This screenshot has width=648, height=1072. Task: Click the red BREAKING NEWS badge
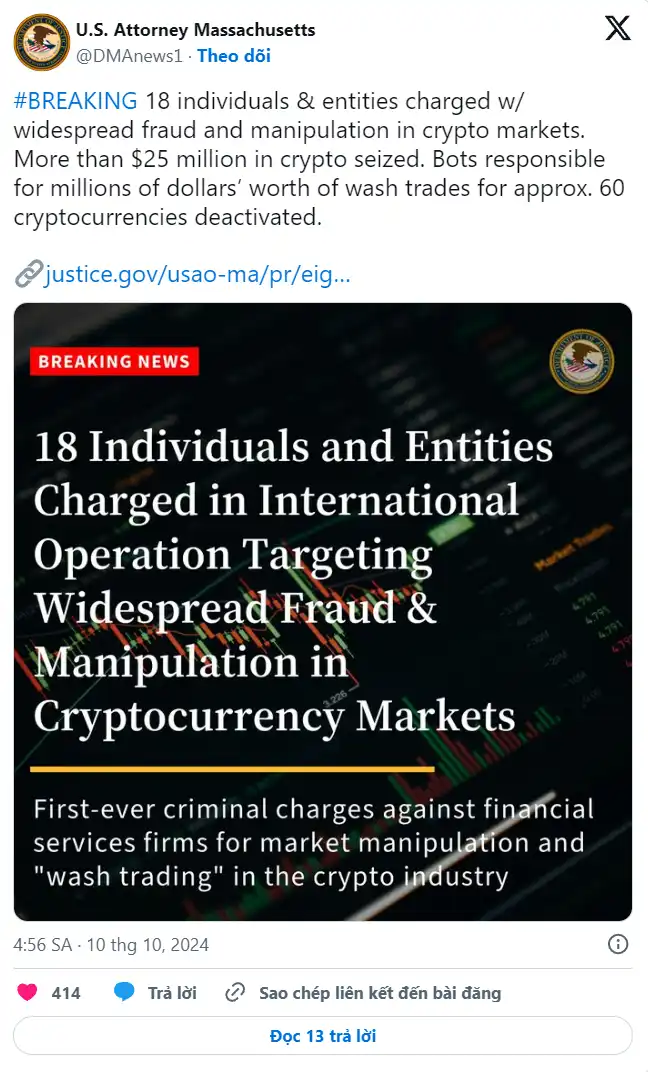[x=114, y=361]
